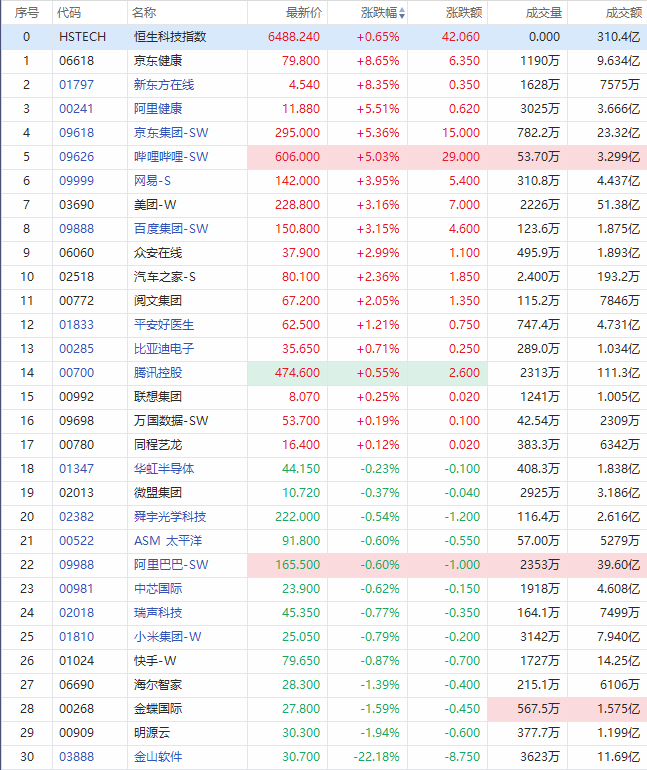Image resolution: width=647 pixels, height=770 pixels.
Task: Sort by 成交额 column header
Action: 624,13
